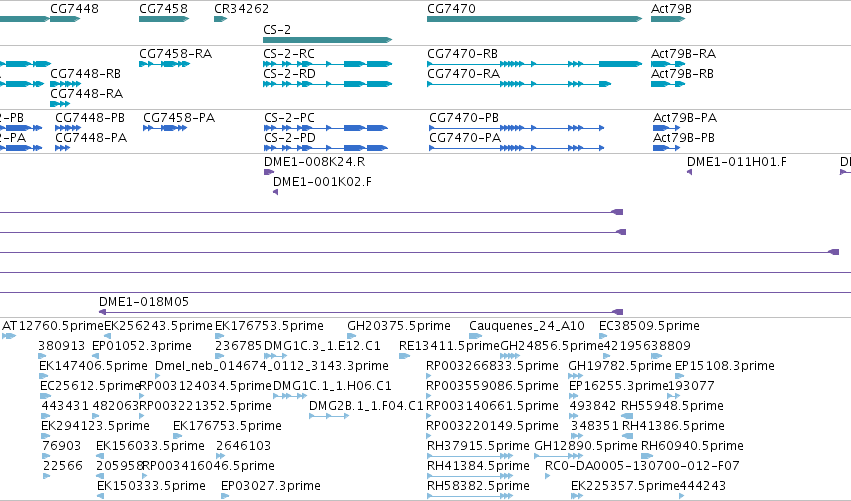Select protein CG7470-PA feature
Image resolution: width=851 pixels, height=501 pixels.
point(516,148)
